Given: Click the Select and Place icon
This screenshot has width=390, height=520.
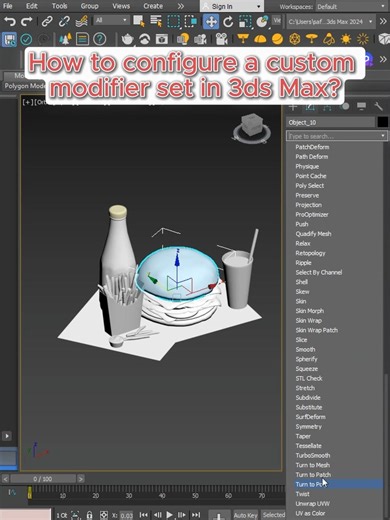Looking at the screenshot, I should [262, 21].
